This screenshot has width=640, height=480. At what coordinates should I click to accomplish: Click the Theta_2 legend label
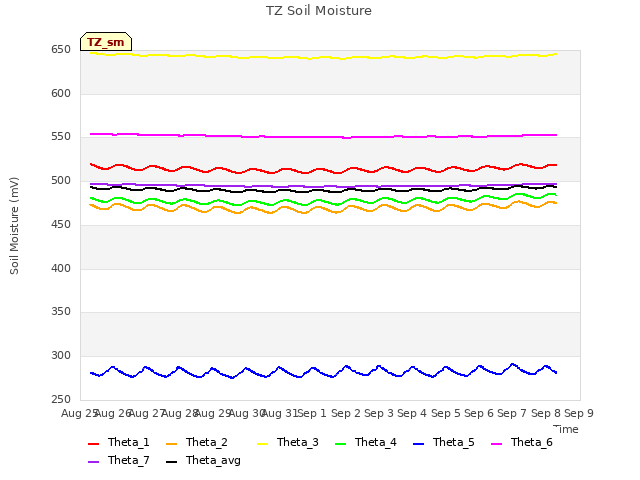coord(207,442)
